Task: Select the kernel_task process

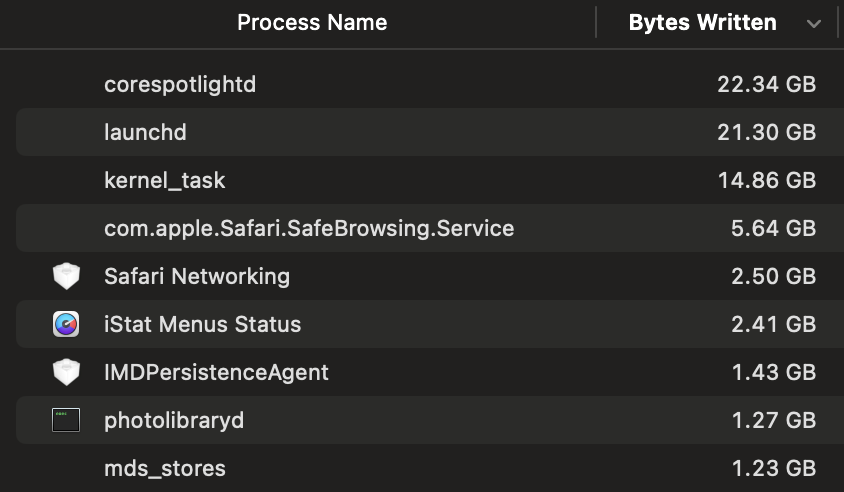Action: tap(165, 180)
